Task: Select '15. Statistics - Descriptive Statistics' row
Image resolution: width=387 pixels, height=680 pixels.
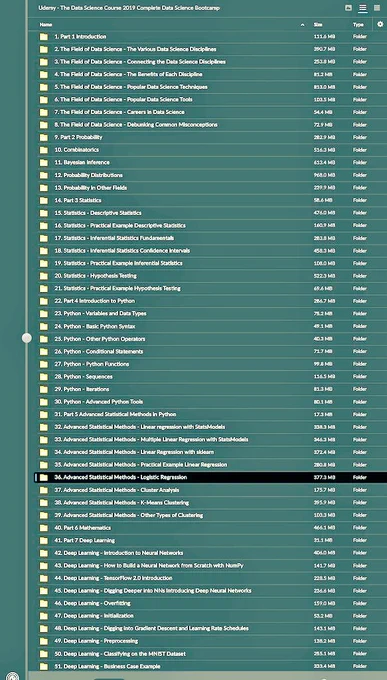Action: [210, 213]
